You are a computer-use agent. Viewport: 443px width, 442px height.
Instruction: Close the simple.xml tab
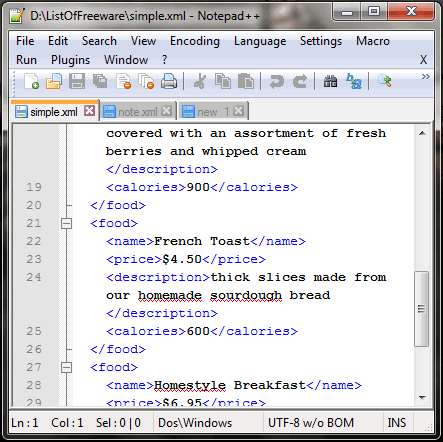point(89,111)
